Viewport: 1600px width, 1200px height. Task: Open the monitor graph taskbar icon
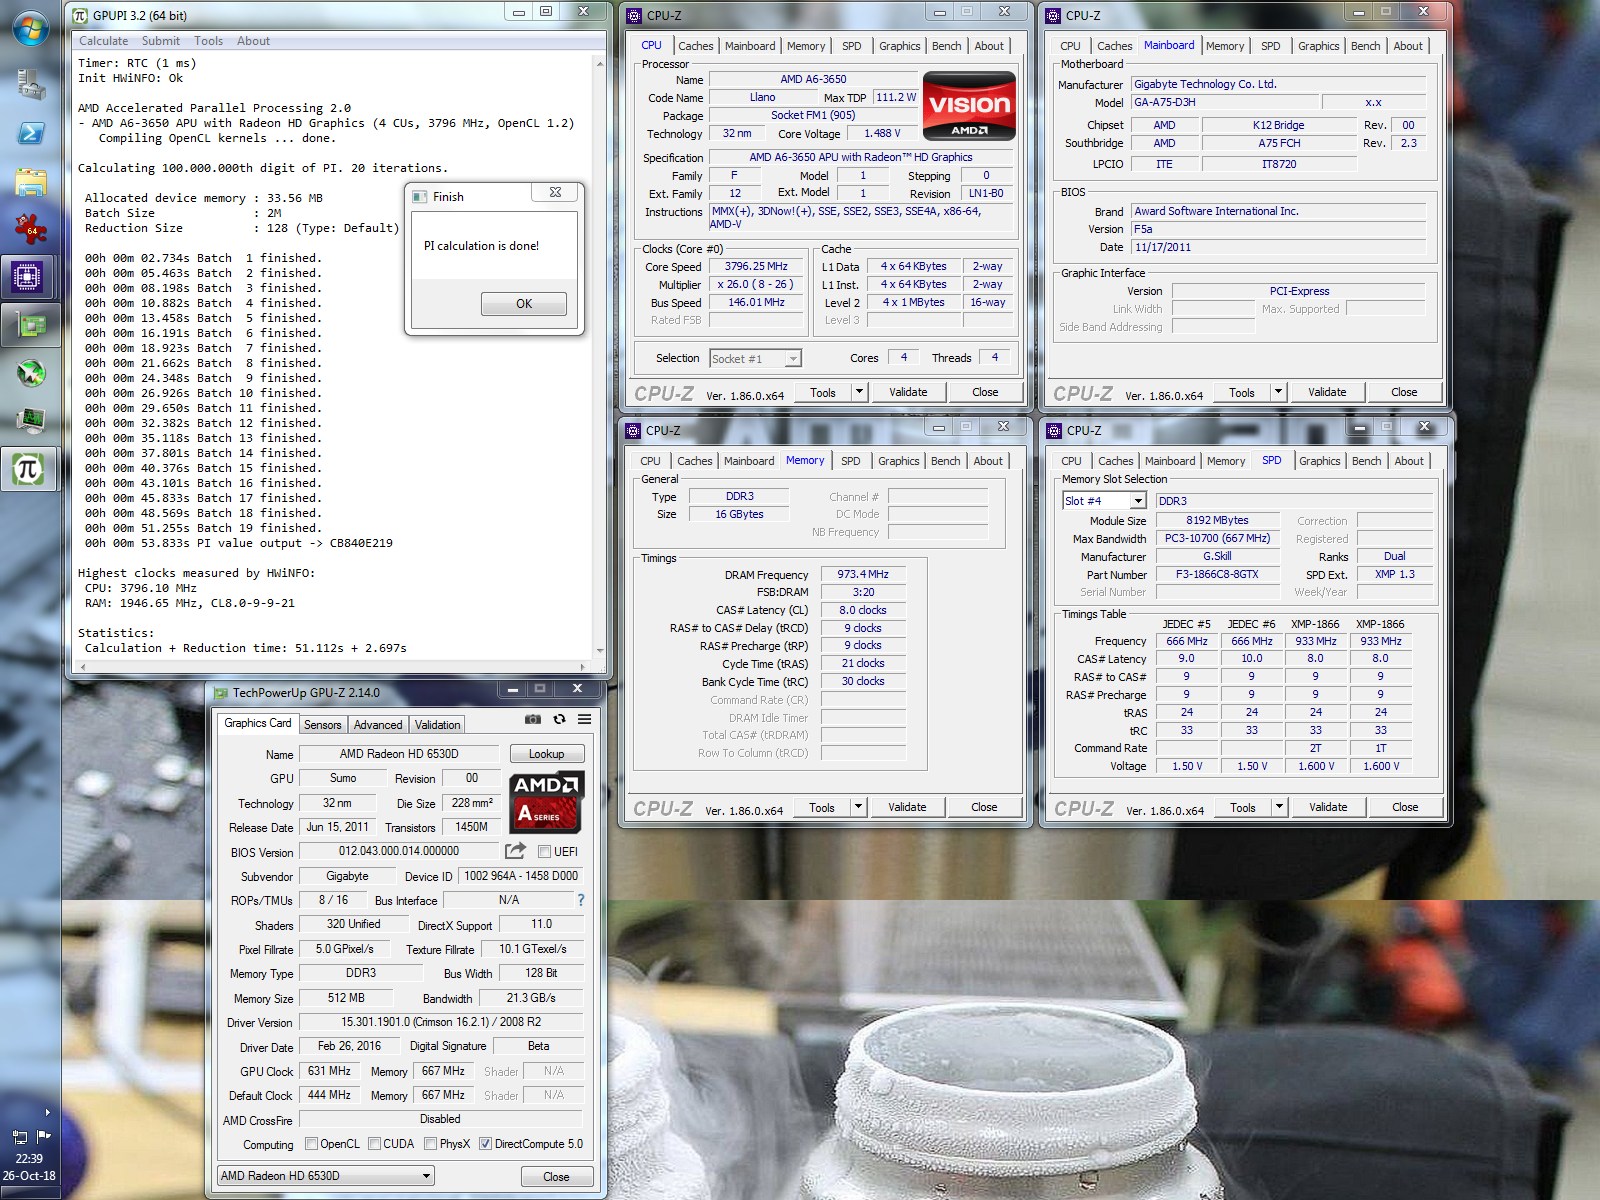coord(30,419)
